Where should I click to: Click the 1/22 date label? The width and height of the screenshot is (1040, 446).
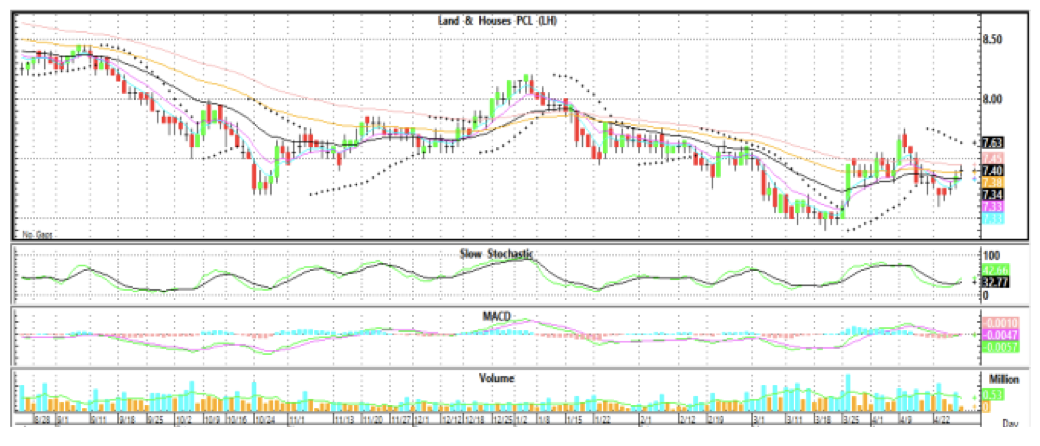point(602,419)
